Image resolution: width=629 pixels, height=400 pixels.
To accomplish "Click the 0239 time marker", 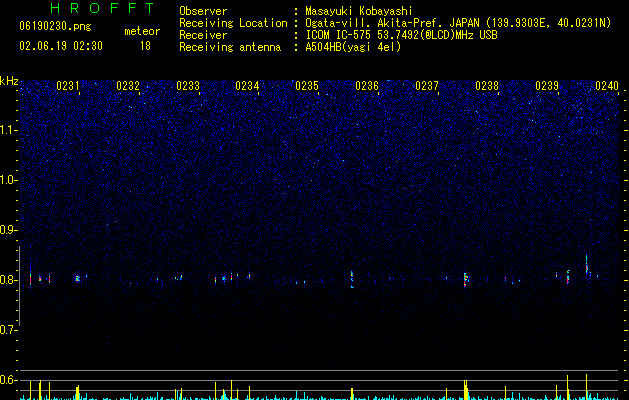I will [x=547, y=86].
